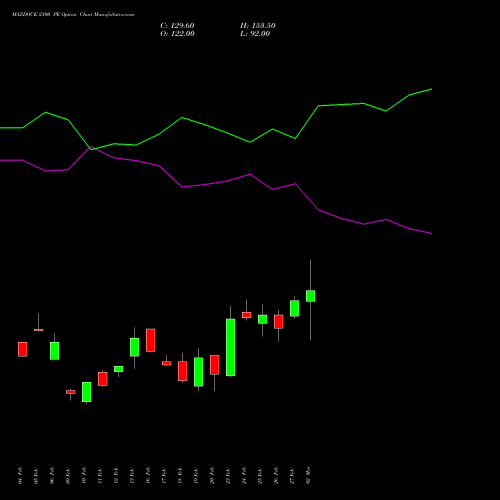The width and height of the screenshot is (500, 500).
Task: Select the close value C: 129.60
Action: pyautogui.click(x=177, y=26)
